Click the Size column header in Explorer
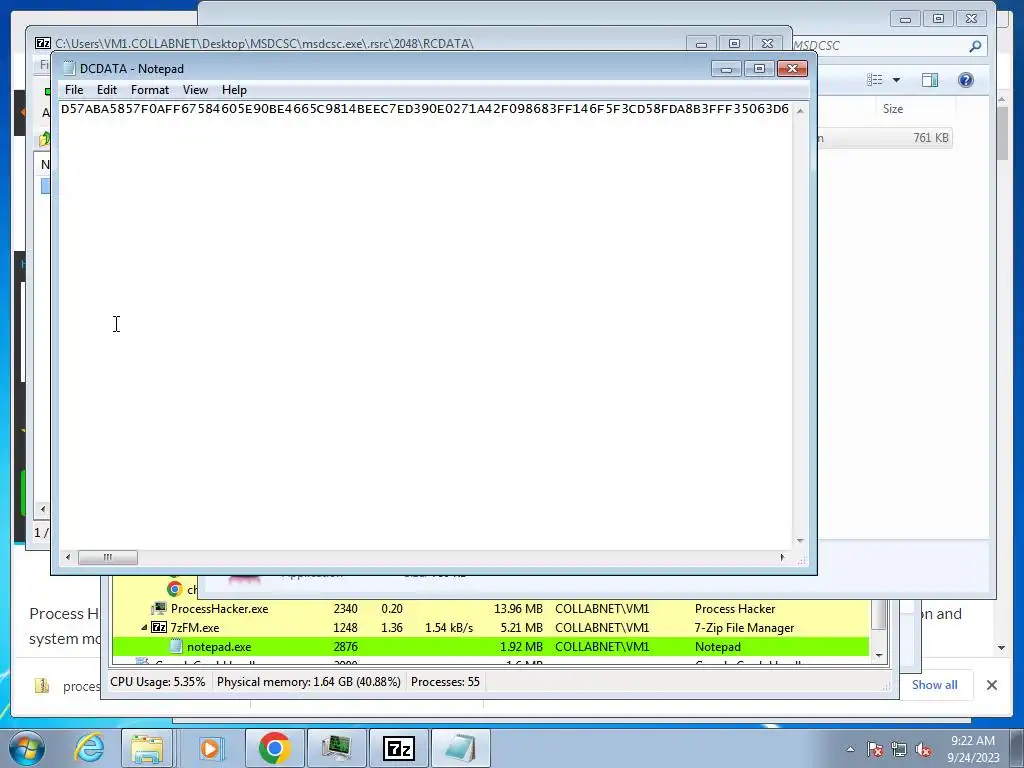Screen dimensions: 1024x768 pyautogui.click(x=893, y=109)
